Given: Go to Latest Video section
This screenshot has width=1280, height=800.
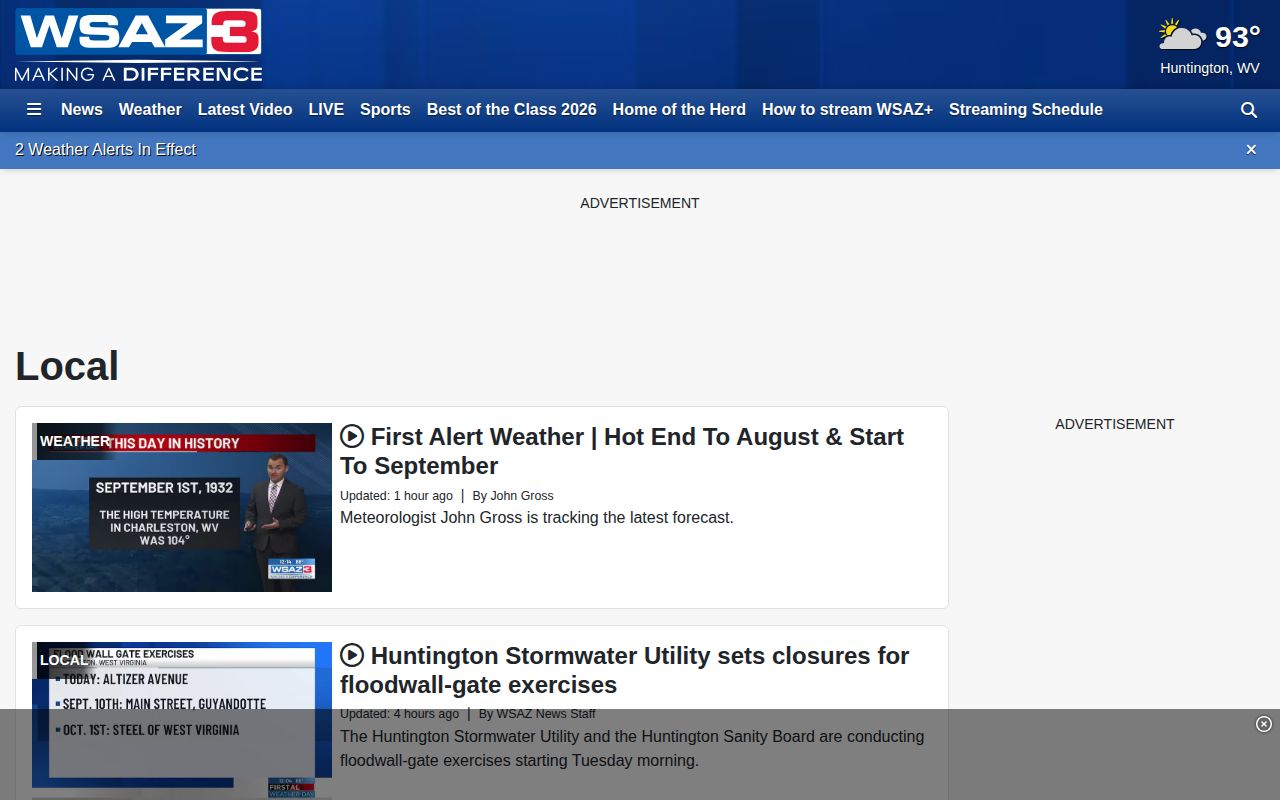Looking at the screenshot, I should [x=245, y=110].
